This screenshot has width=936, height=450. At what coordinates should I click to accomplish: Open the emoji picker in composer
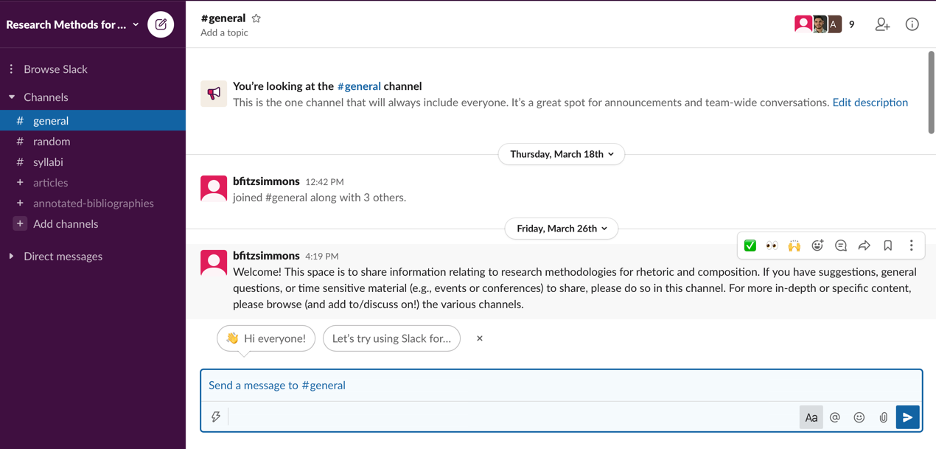pos(859,417)
